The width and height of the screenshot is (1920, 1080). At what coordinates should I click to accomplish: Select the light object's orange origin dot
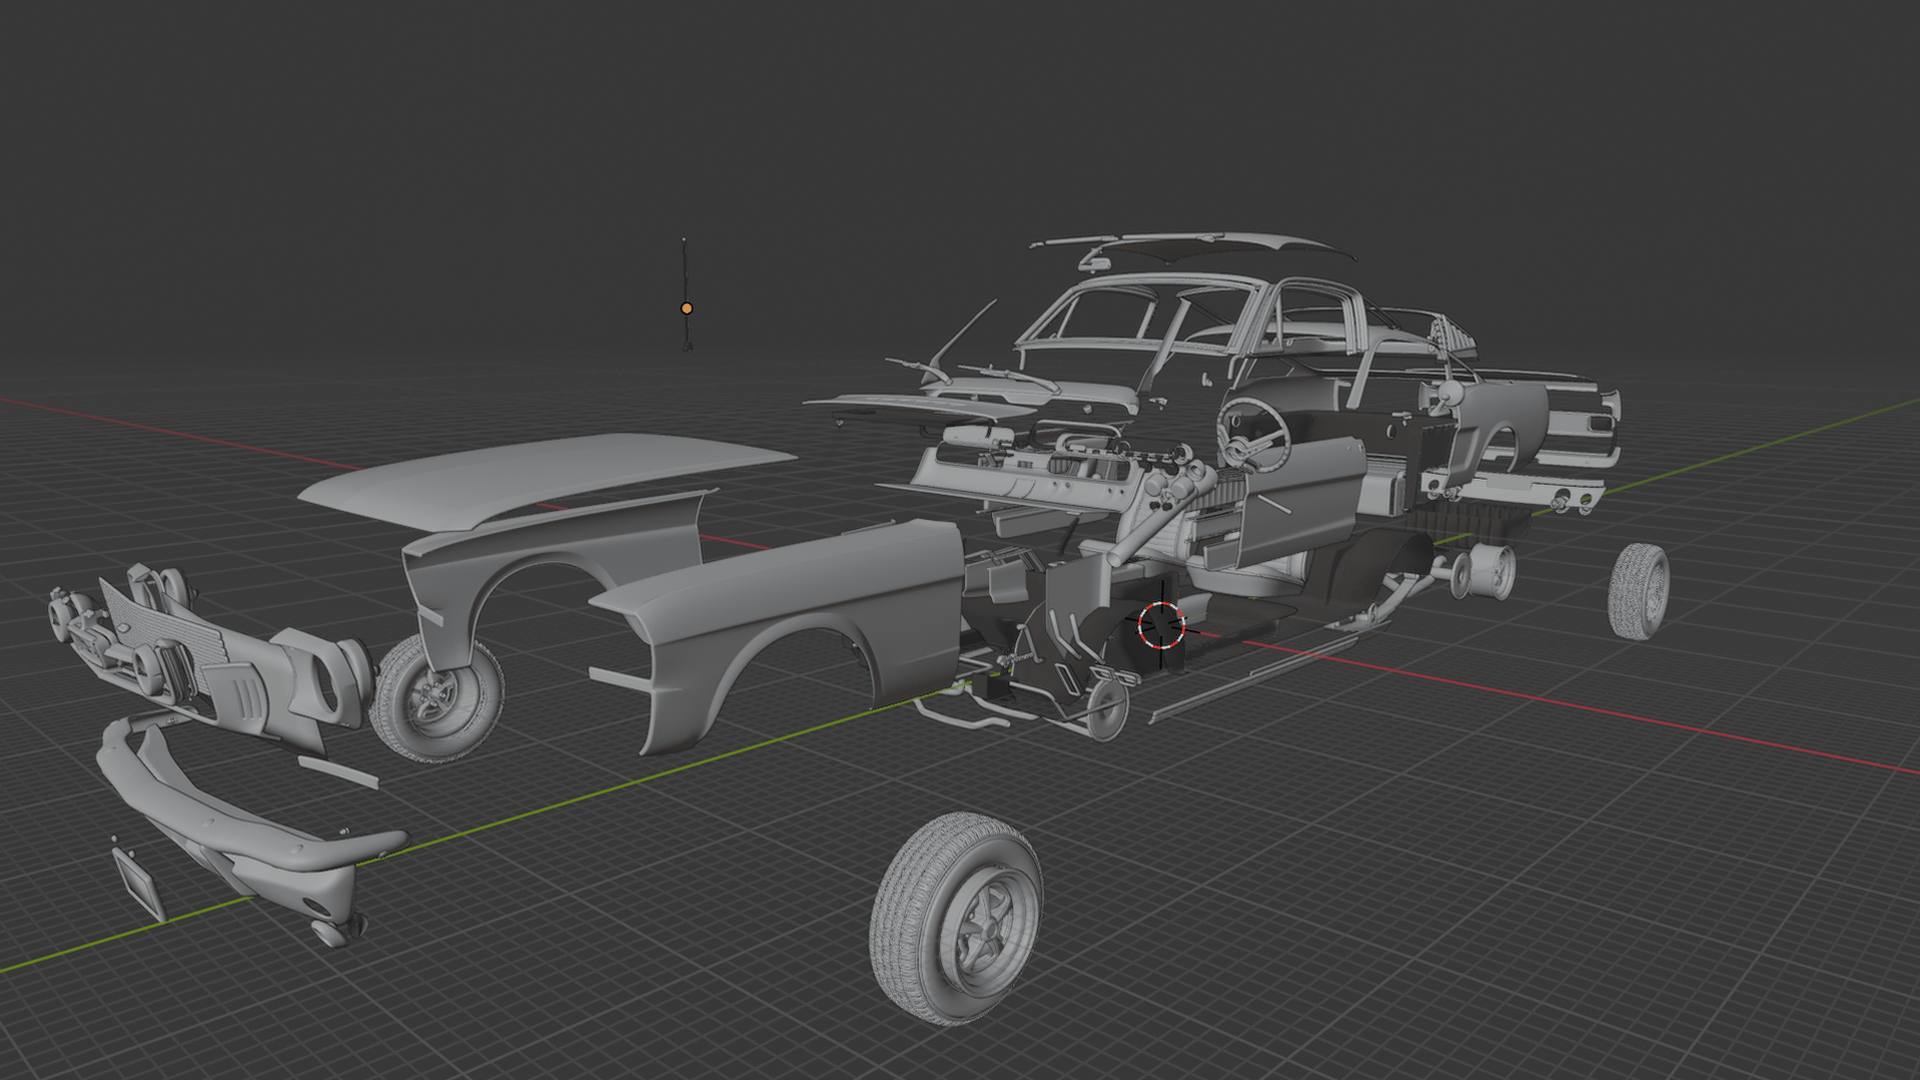pos(686,309)
